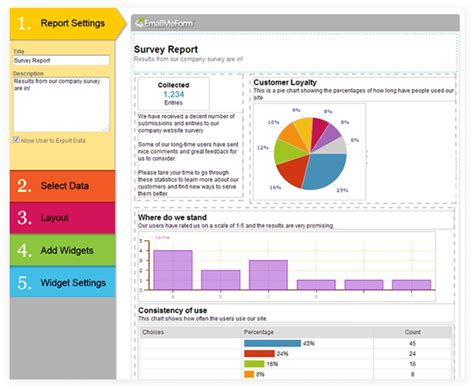Click inside the Description text area

tap(61, 105)
